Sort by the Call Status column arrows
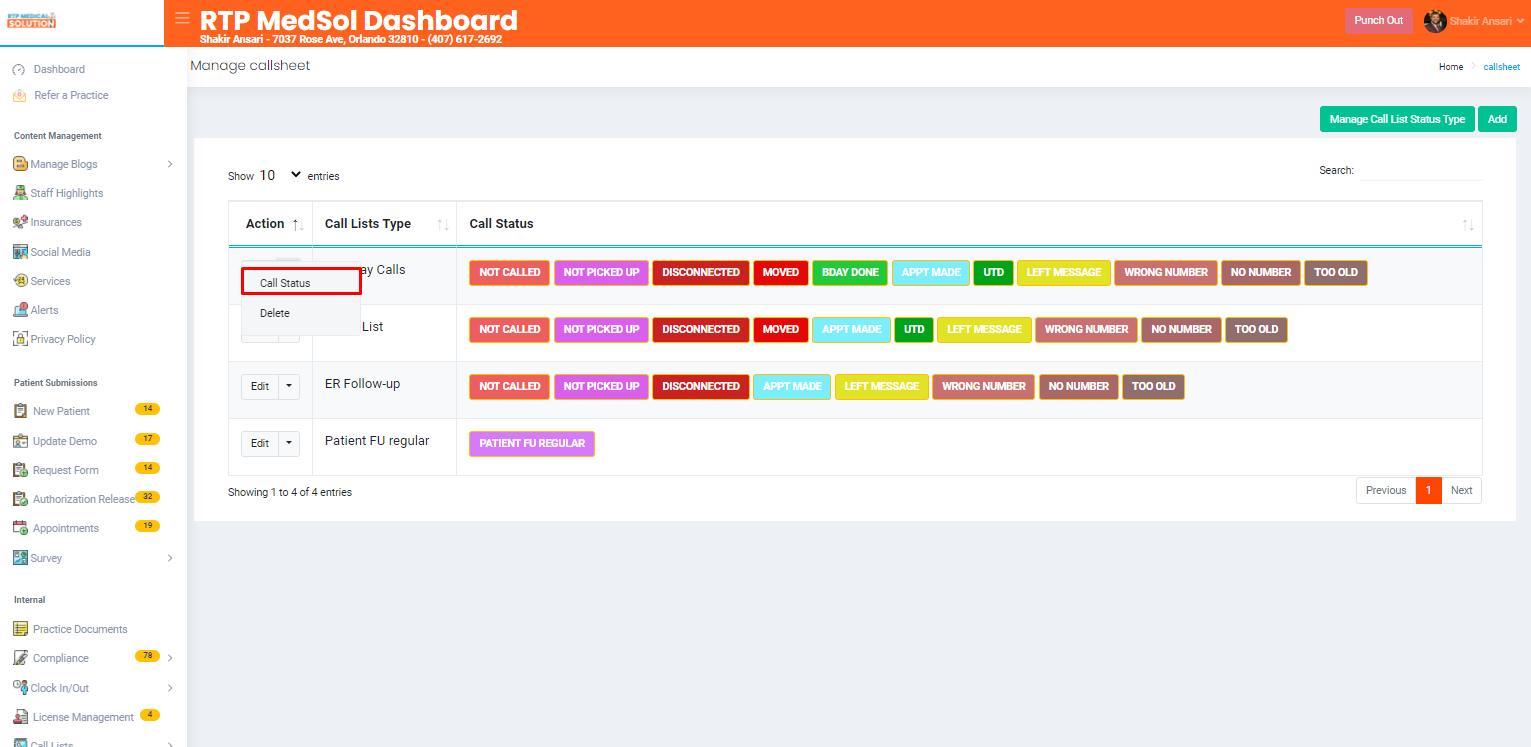This screenshot has width=1531, height=747. click(x=1468, y=225)
